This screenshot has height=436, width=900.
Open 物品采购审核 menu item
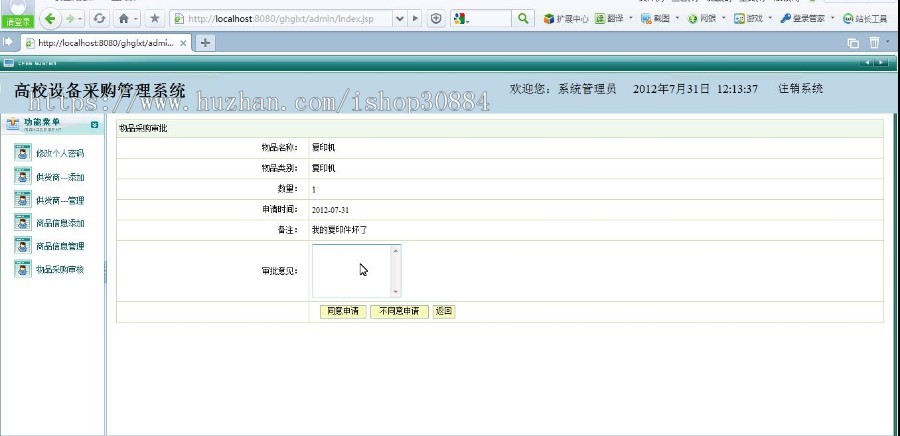tap(60, 269)
